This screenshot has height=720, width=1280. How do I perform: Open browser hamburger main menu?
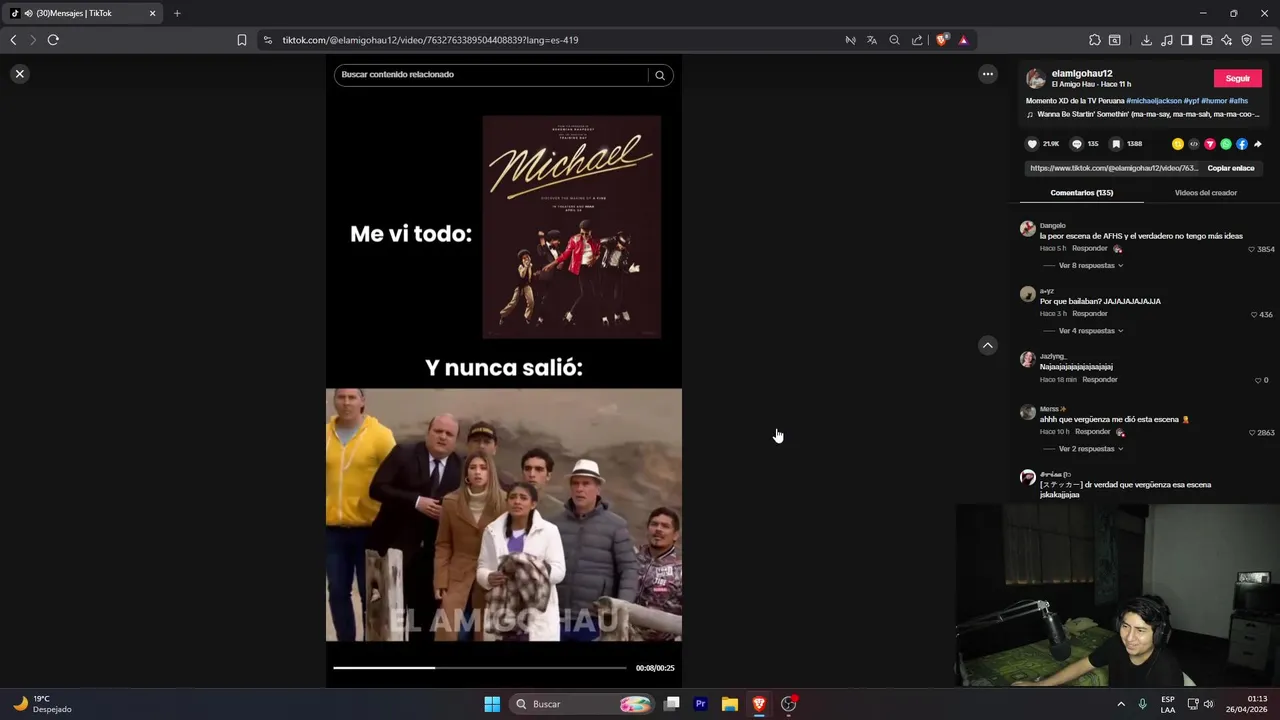click(1267, 40)
